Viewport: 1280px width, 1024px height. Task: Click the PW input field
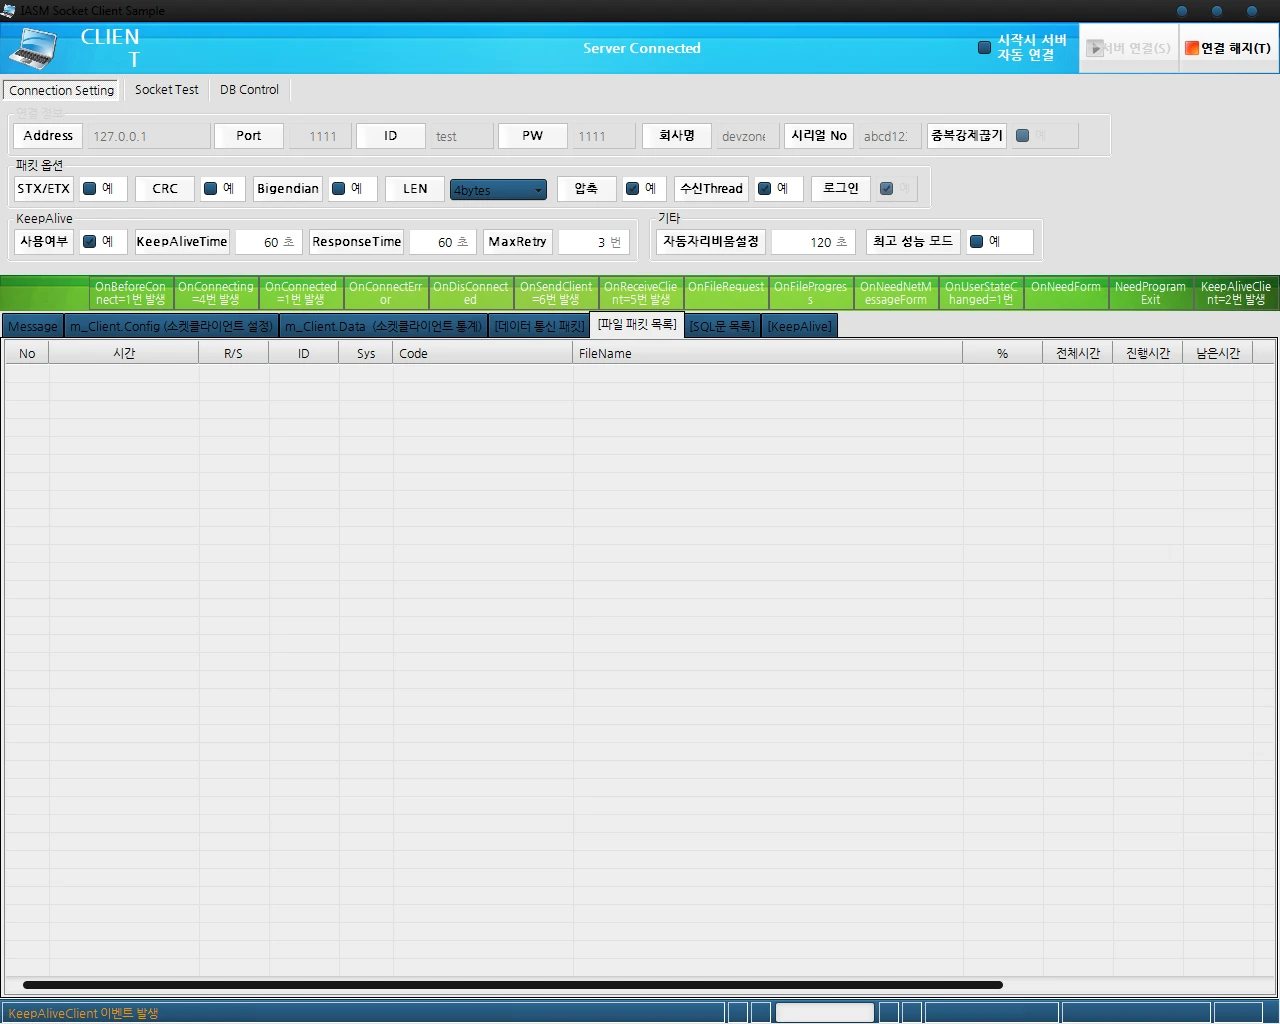coord(604,136)
